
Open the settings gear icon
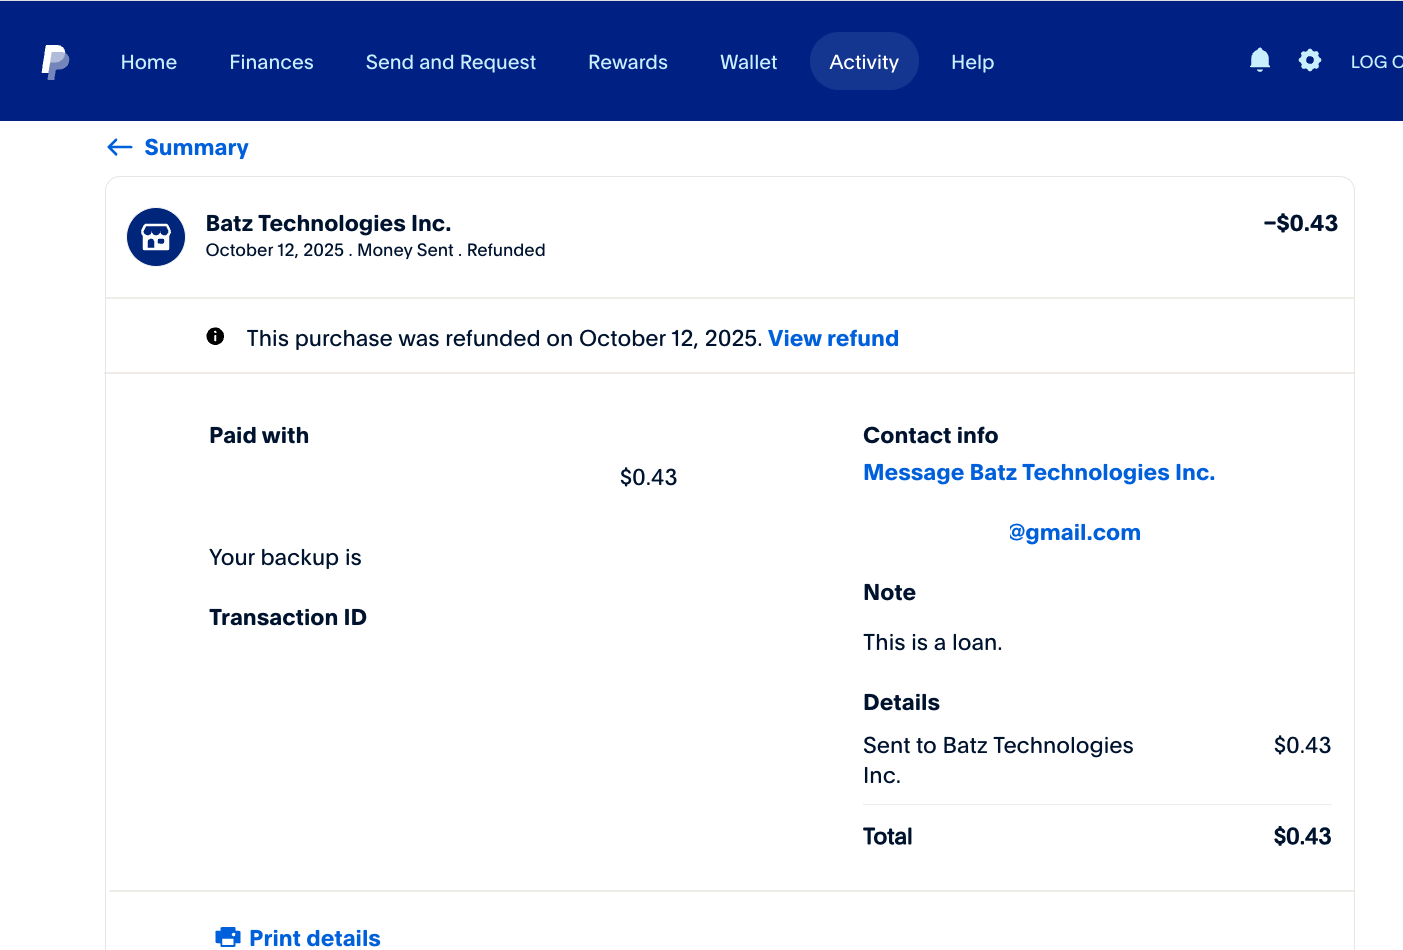click(x=1310, y=61)
